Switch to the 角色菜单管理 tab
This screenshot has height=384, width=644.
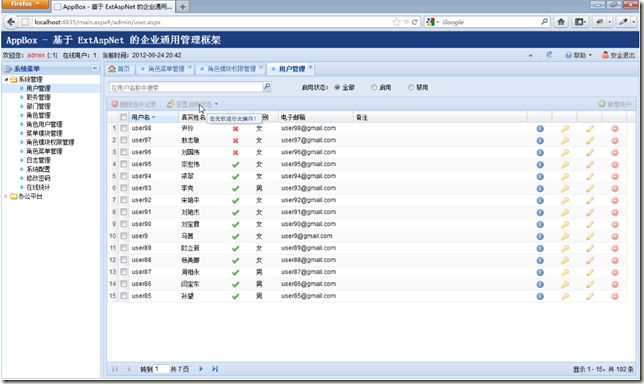[166, 69]
